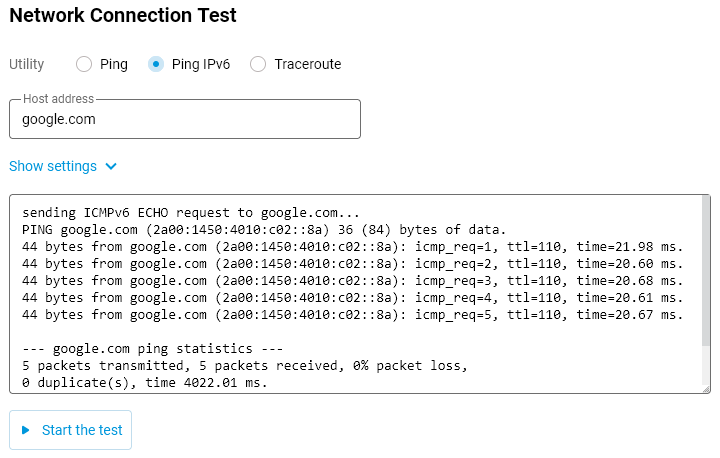Select the Ping IPv6 radio button
The width and height of the screenshot is (720, 458).
(x=156, y=64)
